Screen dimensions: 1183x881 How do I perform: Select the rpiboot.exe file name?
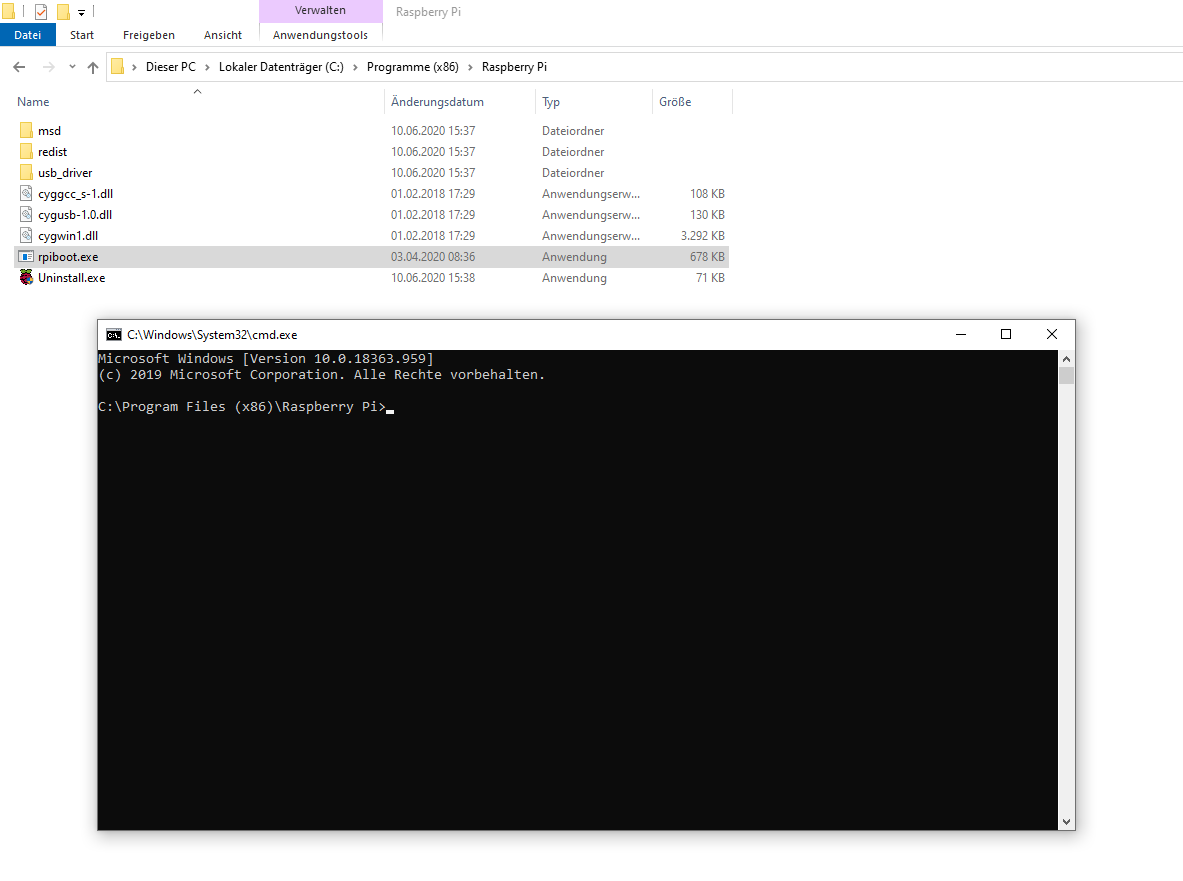point(68,257)
